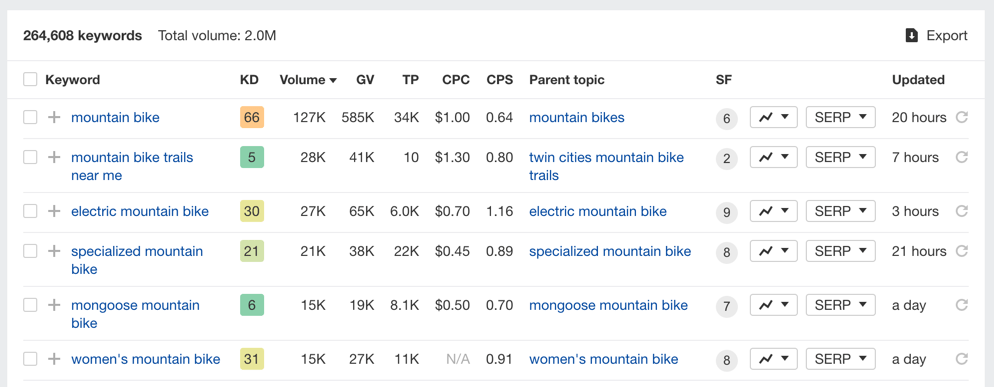Click the orange KD 66 difficulty badge
The height and width of the screenshot is (387, 994).
pos(252,117)
